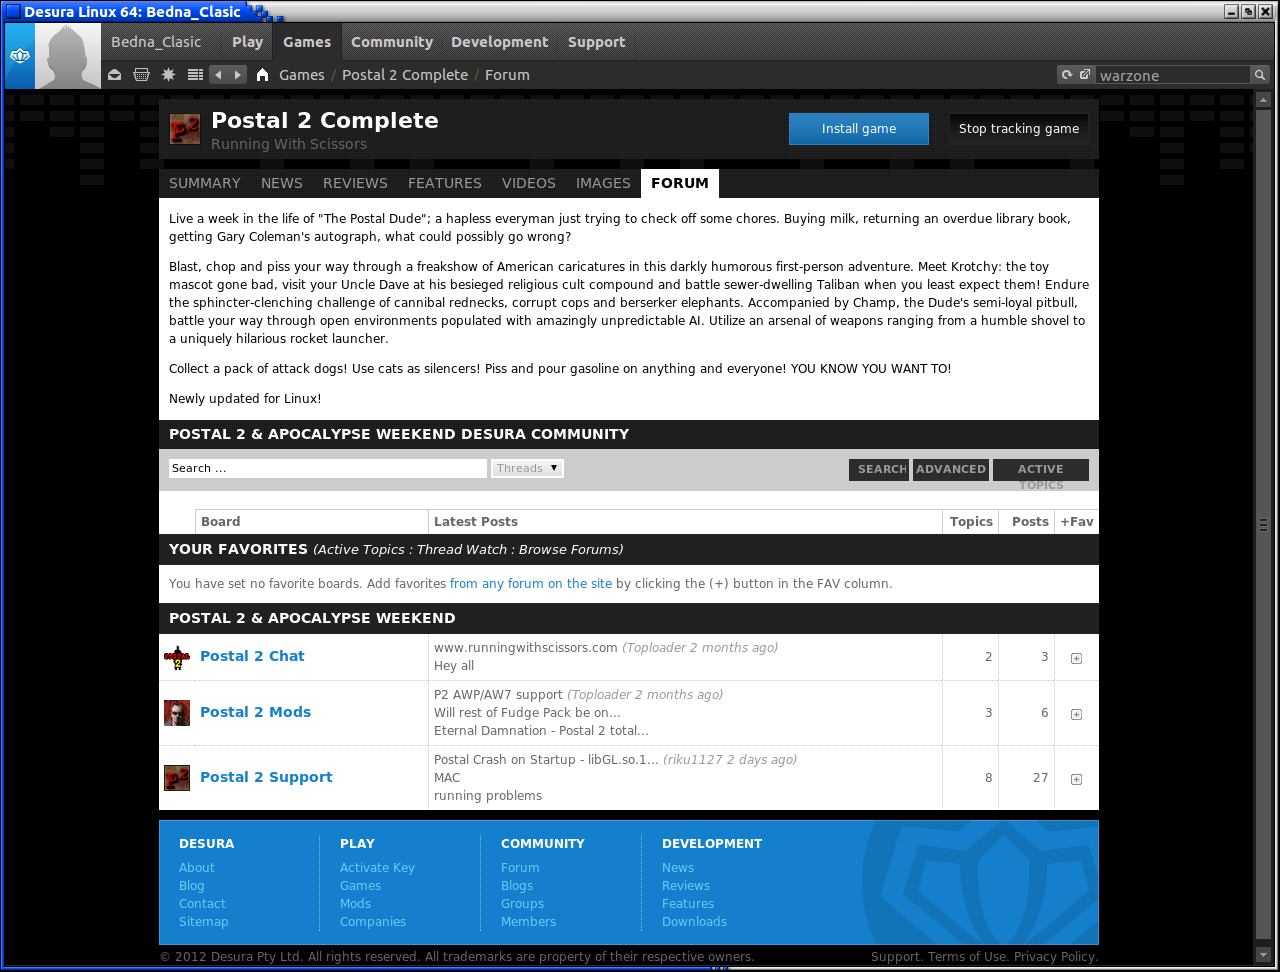Open page in external browser icon
This screenshot has width=1280, height=972.
pos(1085,75)
